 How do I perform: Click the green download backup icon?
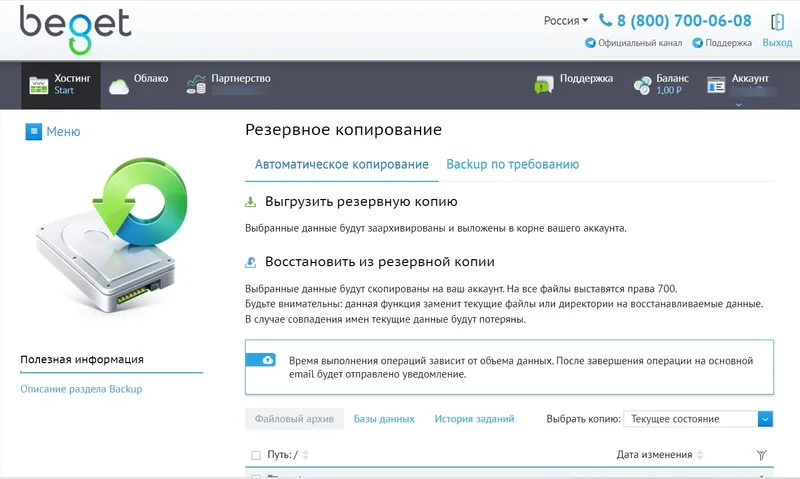tap(250, 202)
